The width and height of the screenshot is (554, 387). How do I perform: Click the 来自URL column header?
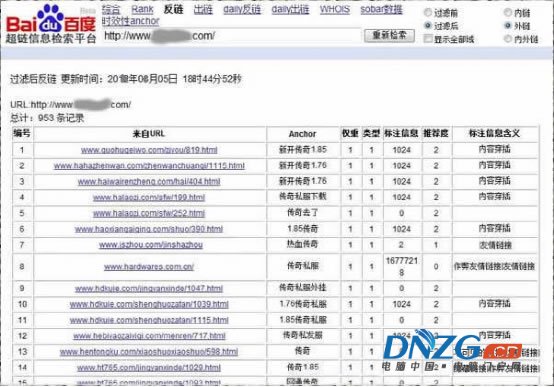click(149, 134)
